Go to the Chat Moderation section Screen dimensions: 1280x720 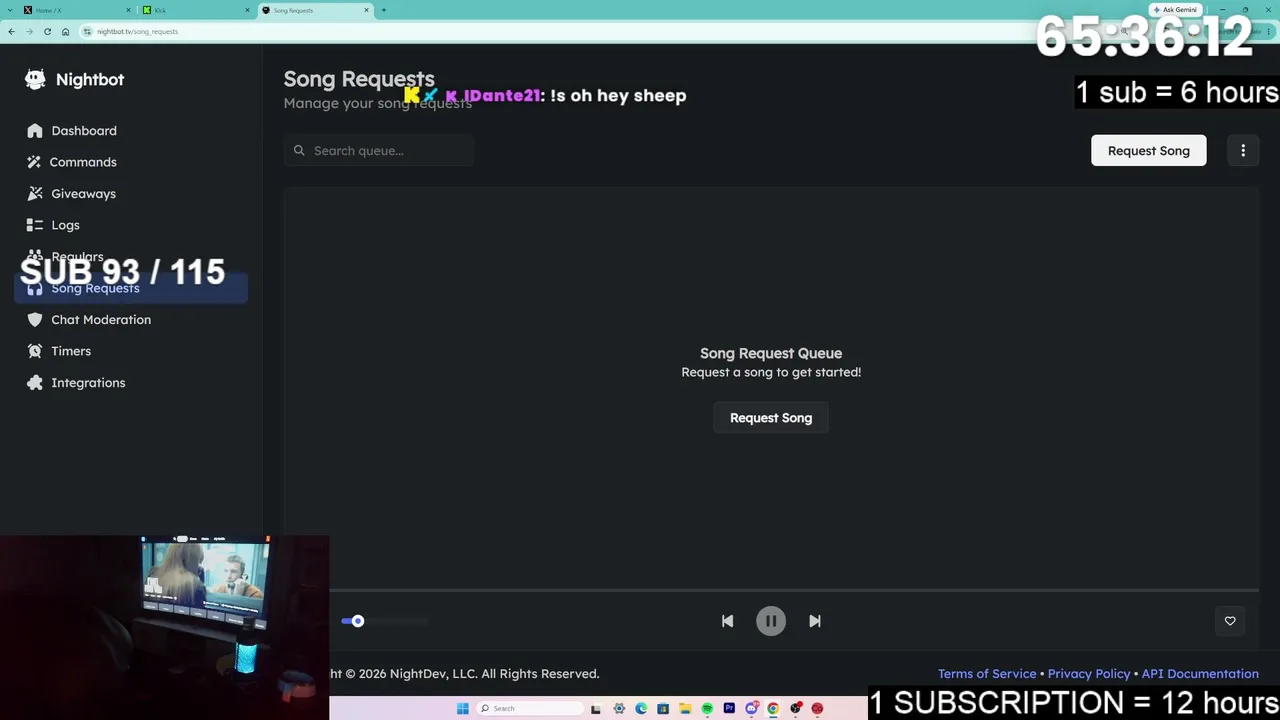coord(101,320)
